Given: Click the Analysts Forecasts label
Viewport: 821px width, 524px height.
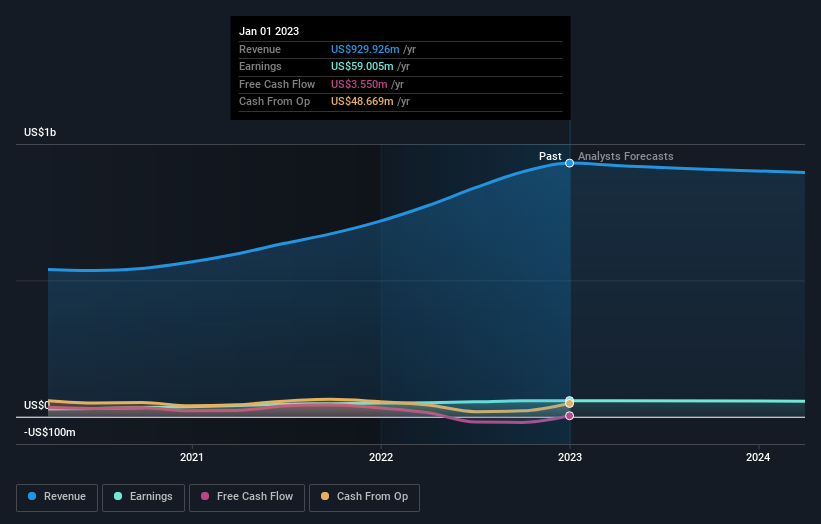Looking at the screenshot, I should coord(626,156).
